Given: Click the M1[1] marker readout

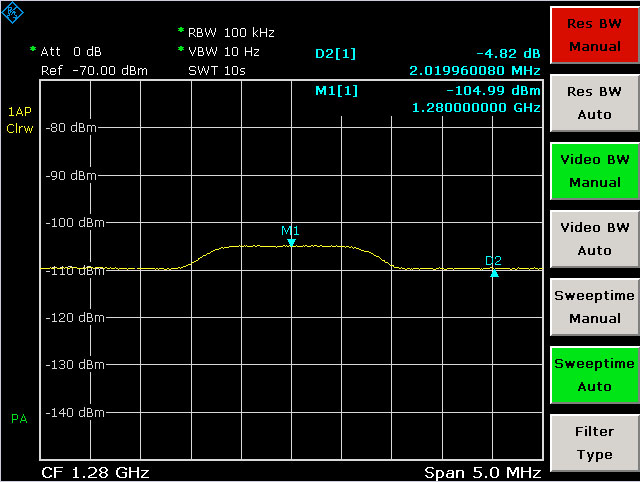Looking at the screenshot, I should (336, 91).
